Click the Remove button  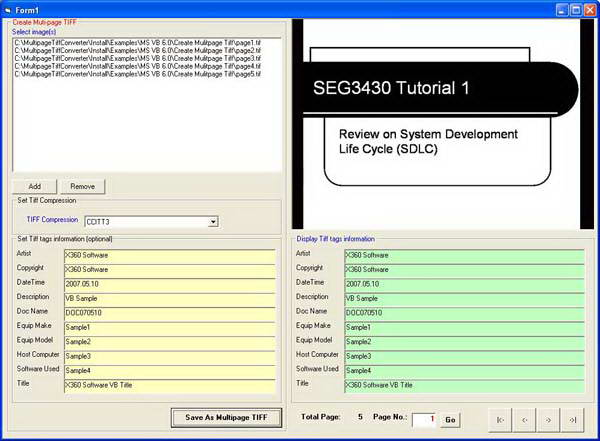(83, 186)
